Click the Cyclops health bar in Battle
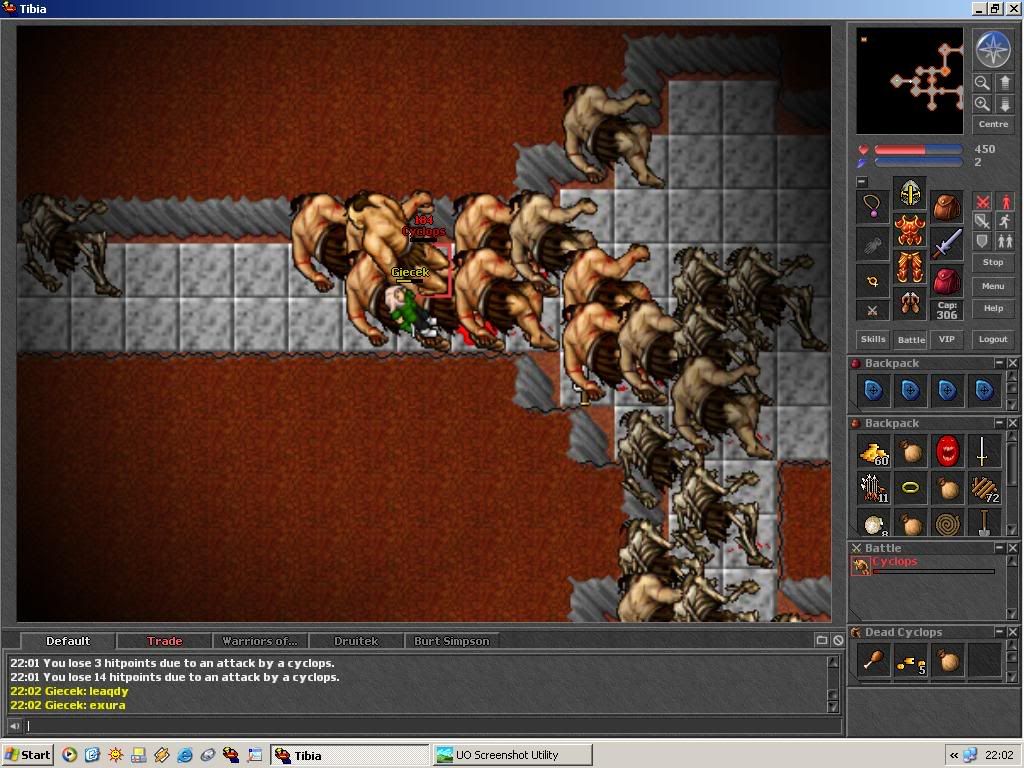 click(x=933, y=571)
